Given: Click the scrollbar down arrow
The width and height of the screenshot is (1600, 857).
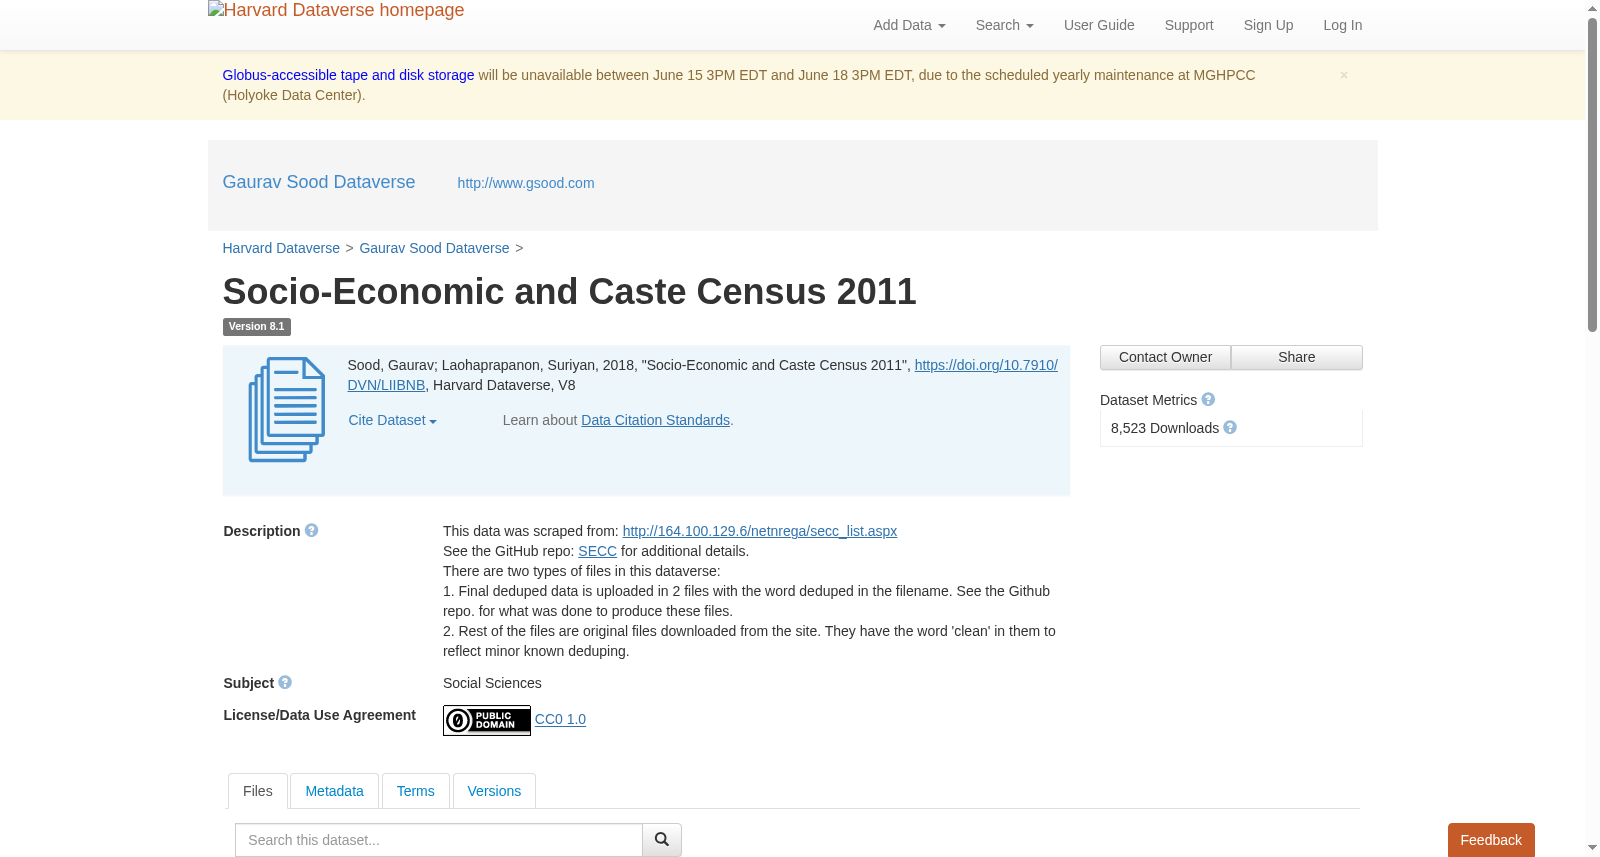Looking at the screenshot, I should tap(1592, 848).
